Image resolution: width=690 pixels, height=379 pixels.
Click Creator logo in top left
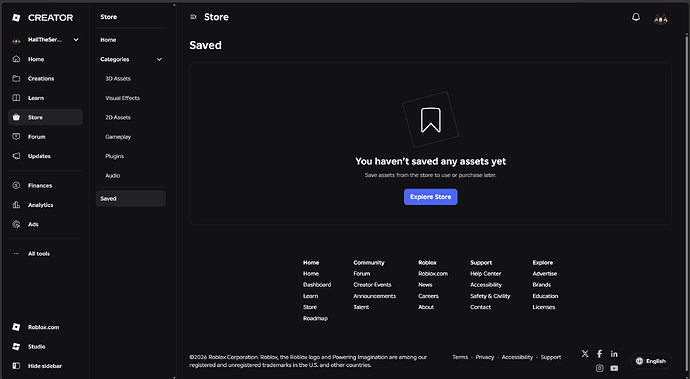[x=42, y=18]
